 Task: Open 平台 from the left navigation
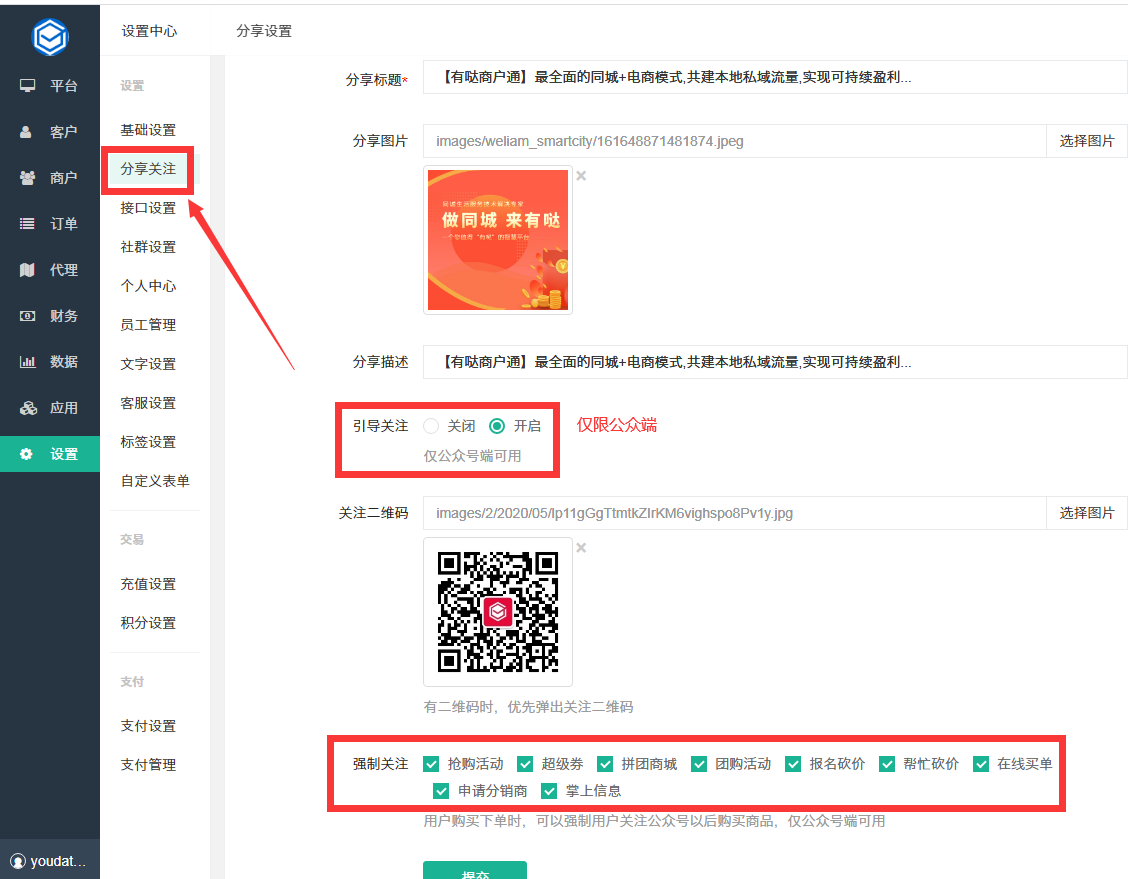point(50,86)
